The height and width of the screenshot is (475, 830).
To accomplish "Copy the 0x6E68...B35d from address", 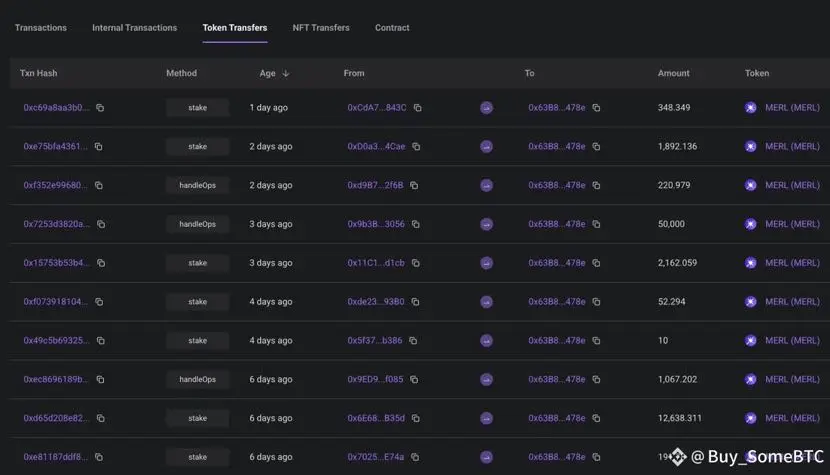I will pos(416,419).
